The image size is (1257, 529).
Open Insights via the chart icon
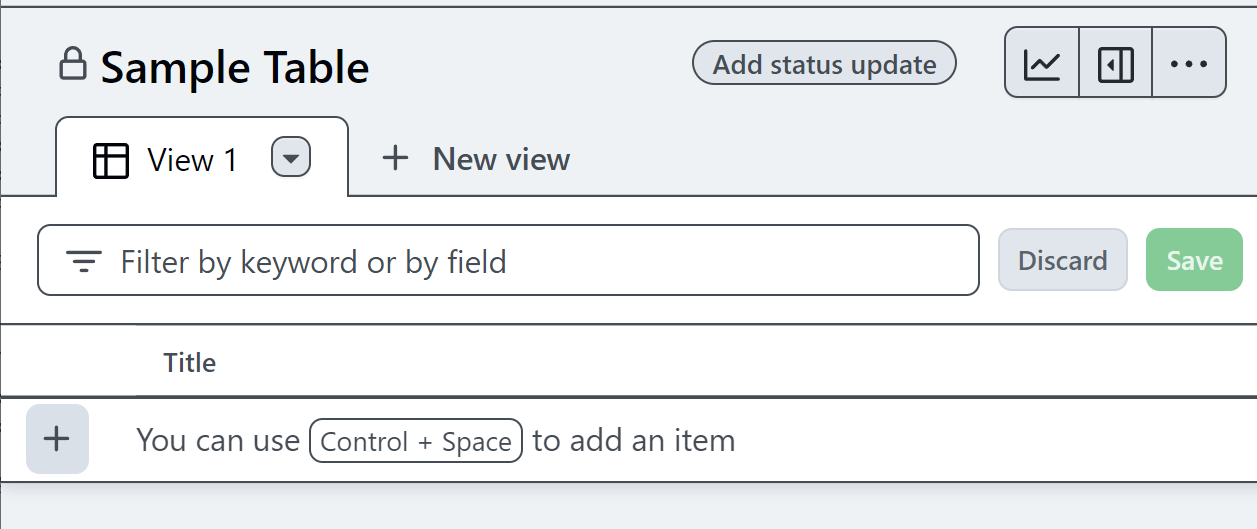(x=1042, y=65)
